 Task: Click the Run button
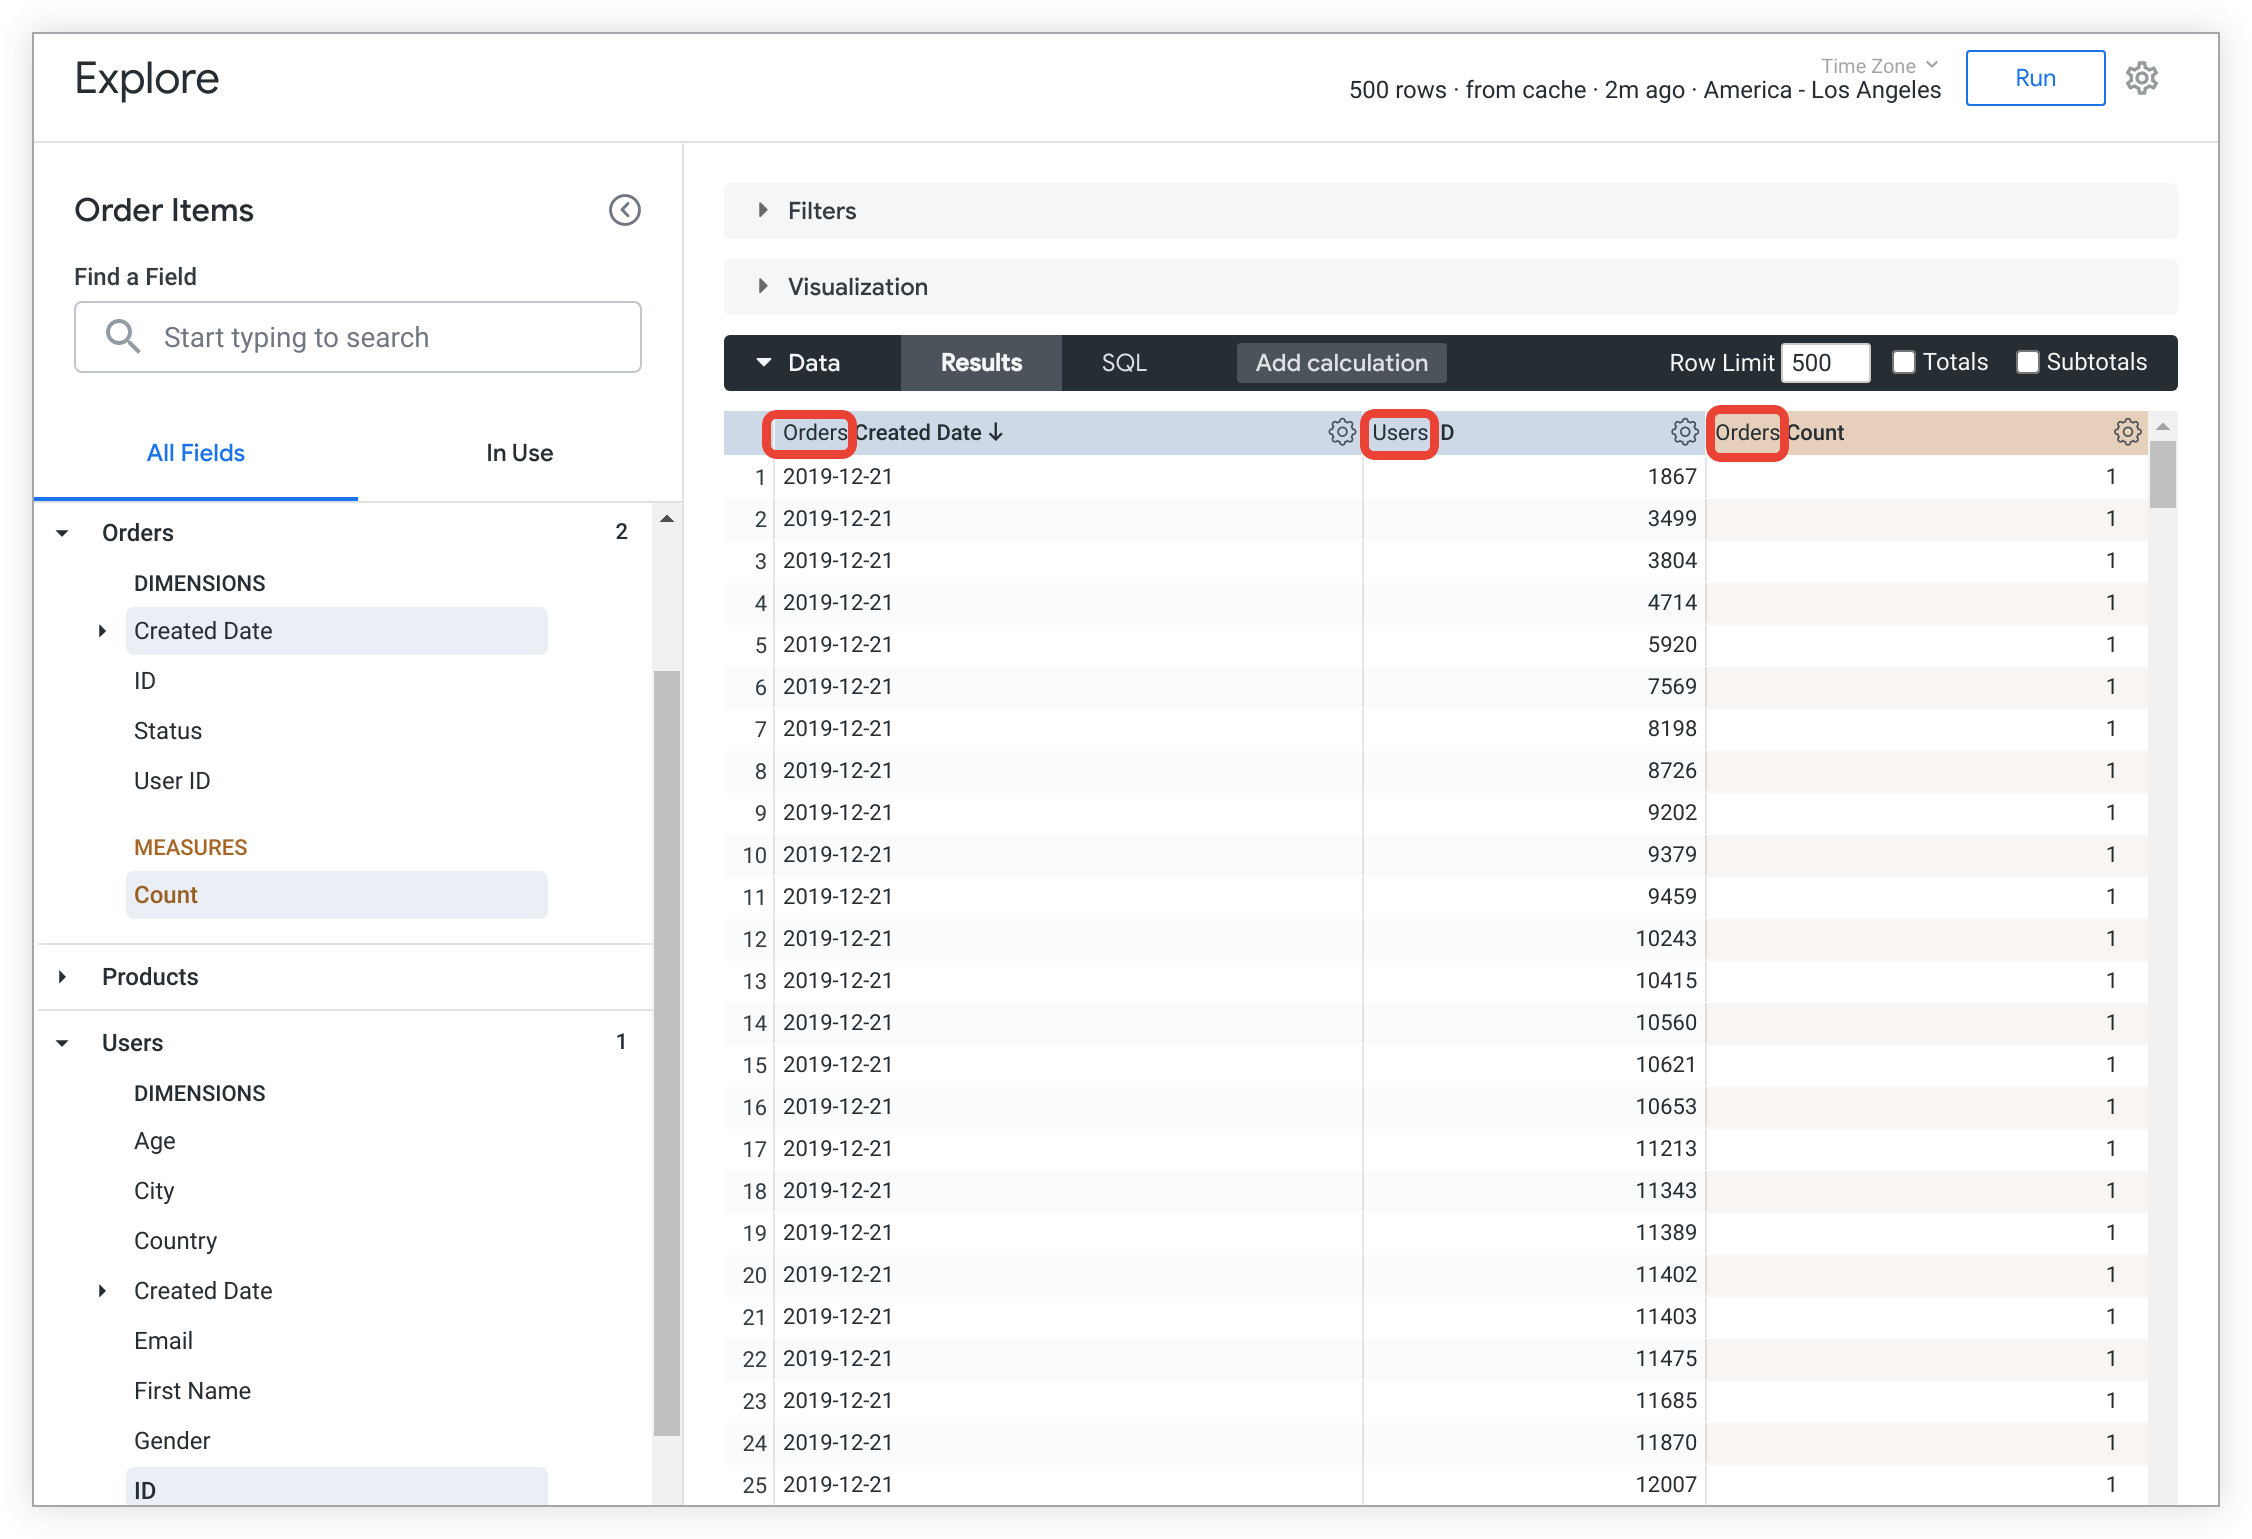click(x=2035, y=77)
